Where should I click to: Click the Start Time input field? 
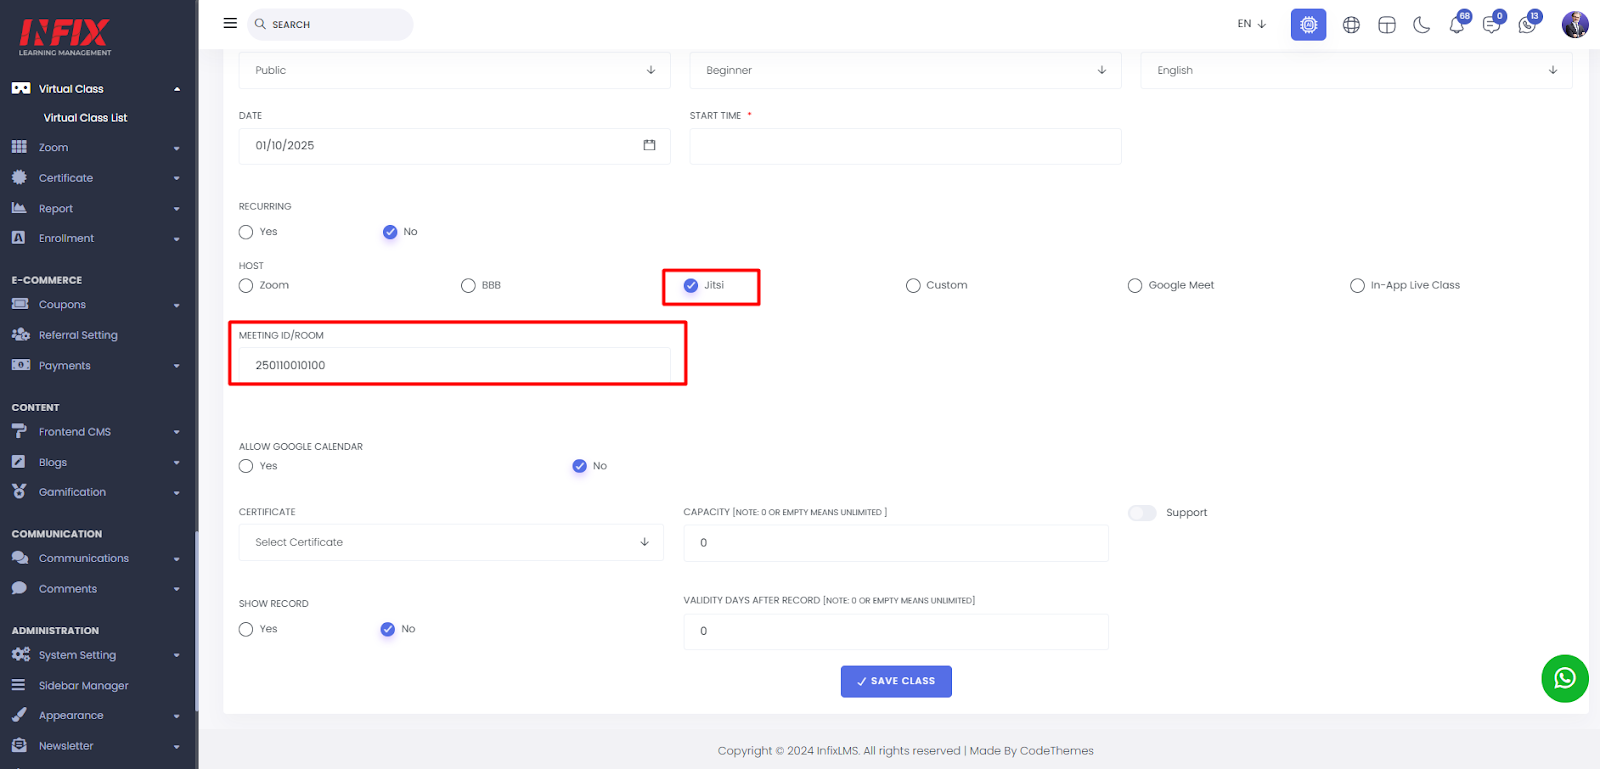pyautogui.click(x=906, y=146)
